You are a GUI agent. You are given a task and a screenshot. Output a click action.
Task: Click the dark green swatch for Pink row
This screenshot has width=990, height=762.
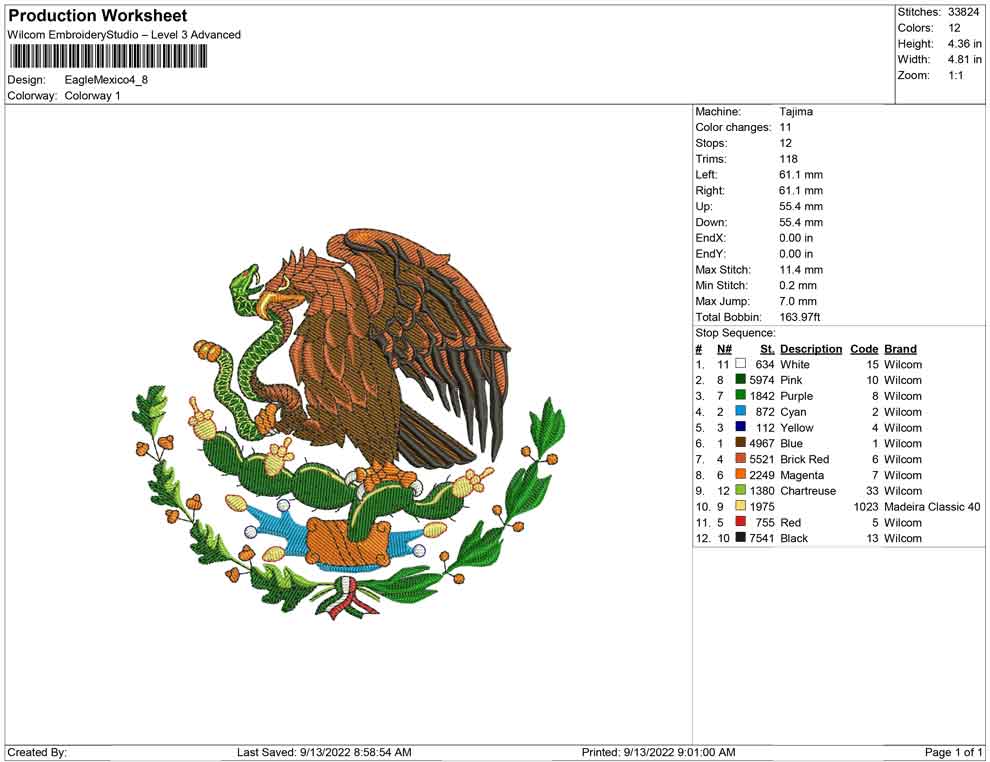(741, 379)
